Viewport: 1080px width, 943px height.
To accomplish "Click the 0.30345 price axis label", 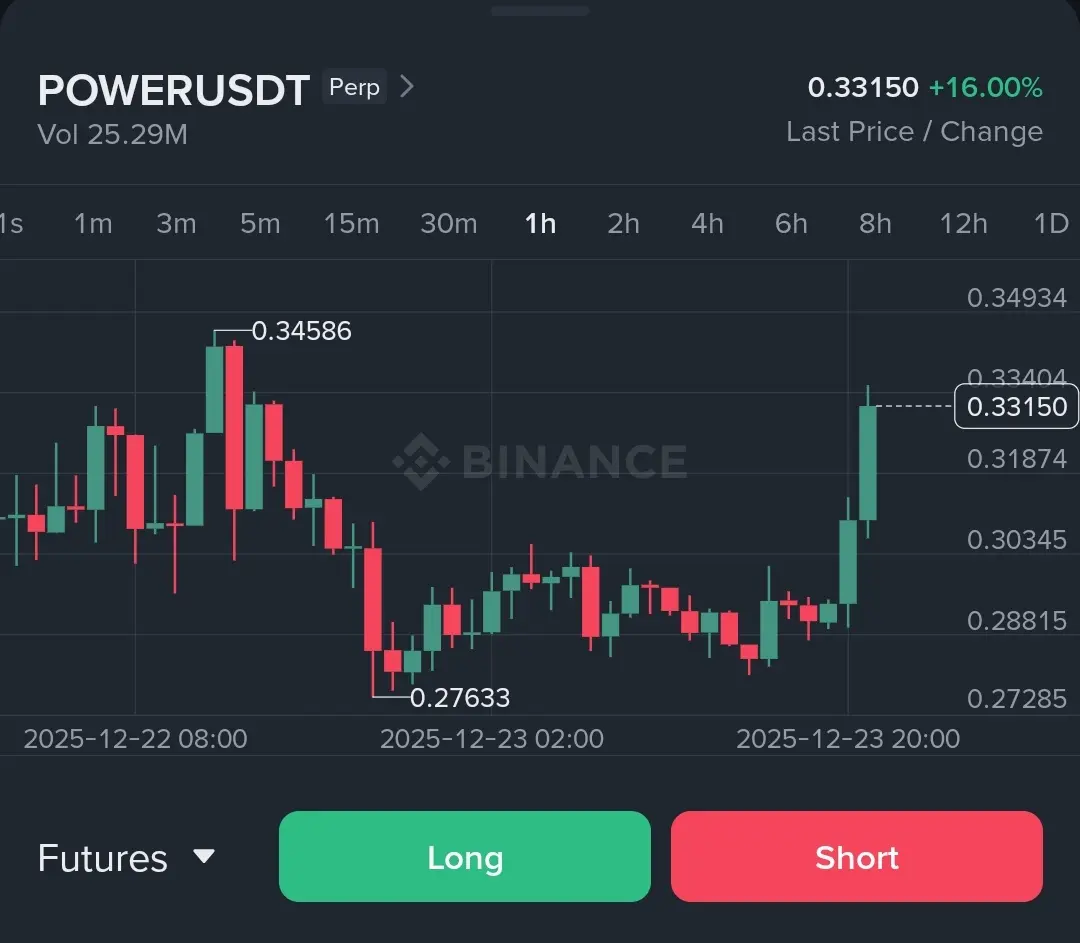I will [x=1017, y=539].
